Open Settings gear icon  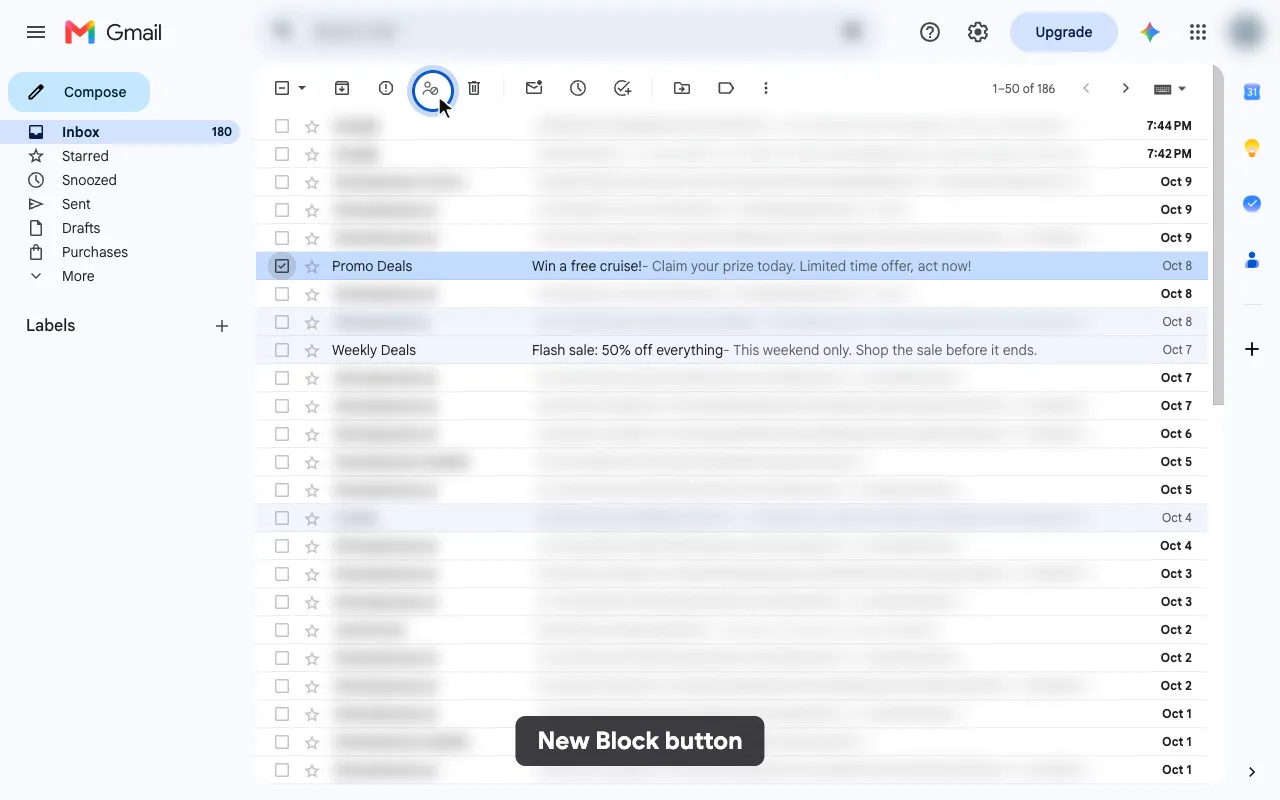coord(978,32)
